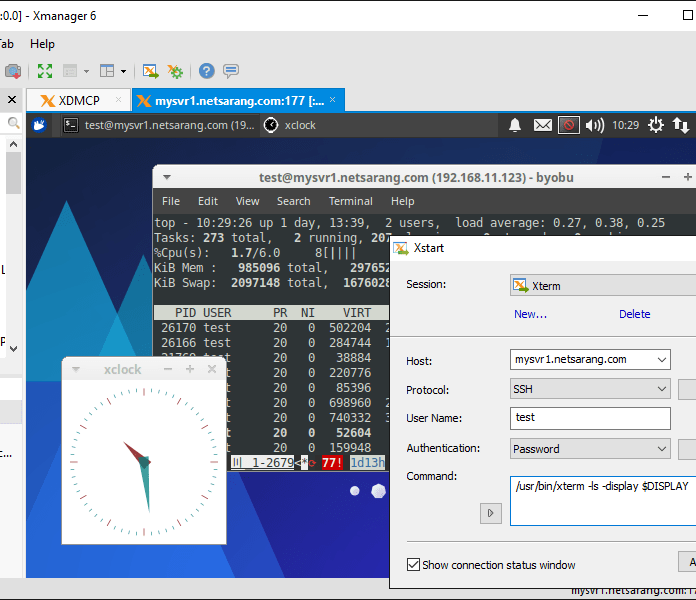
Task: Click the 1d13h uptime byobu indicator
Action: coord(368,463)
